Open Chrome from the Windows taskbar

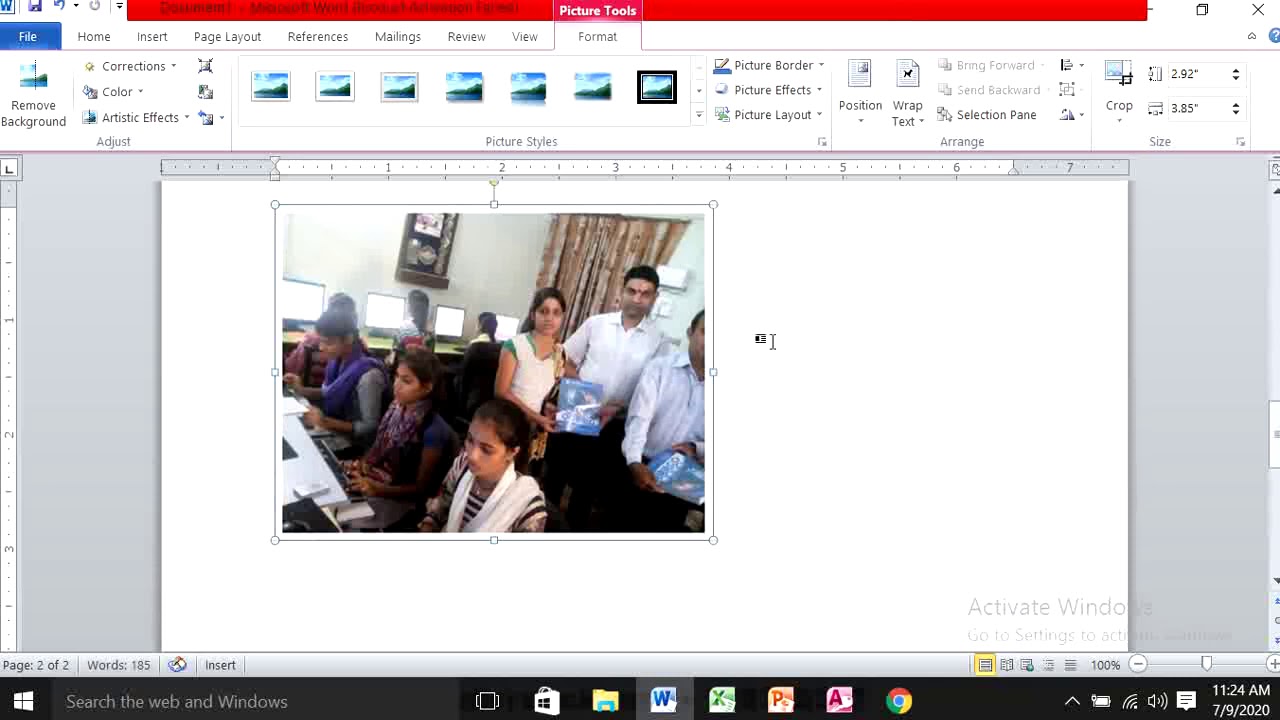pyautogui.click(x=898, y=701)
